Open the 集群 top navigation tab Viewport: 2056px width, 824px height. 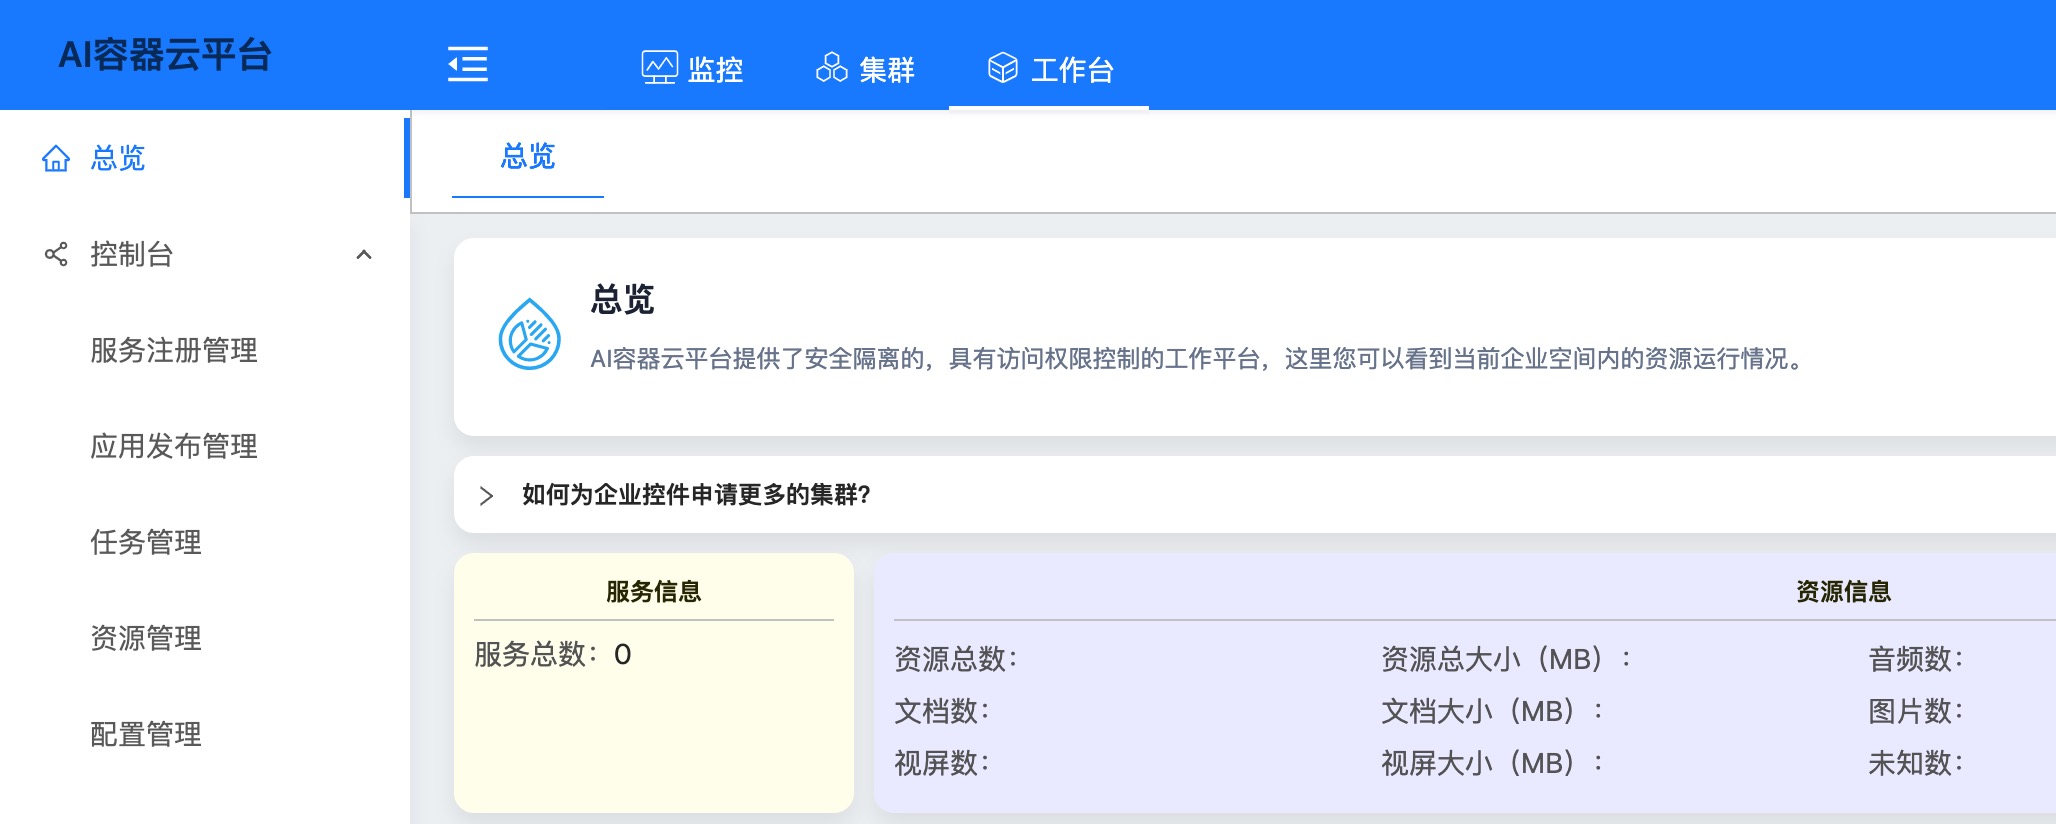[x=865, y=67]
